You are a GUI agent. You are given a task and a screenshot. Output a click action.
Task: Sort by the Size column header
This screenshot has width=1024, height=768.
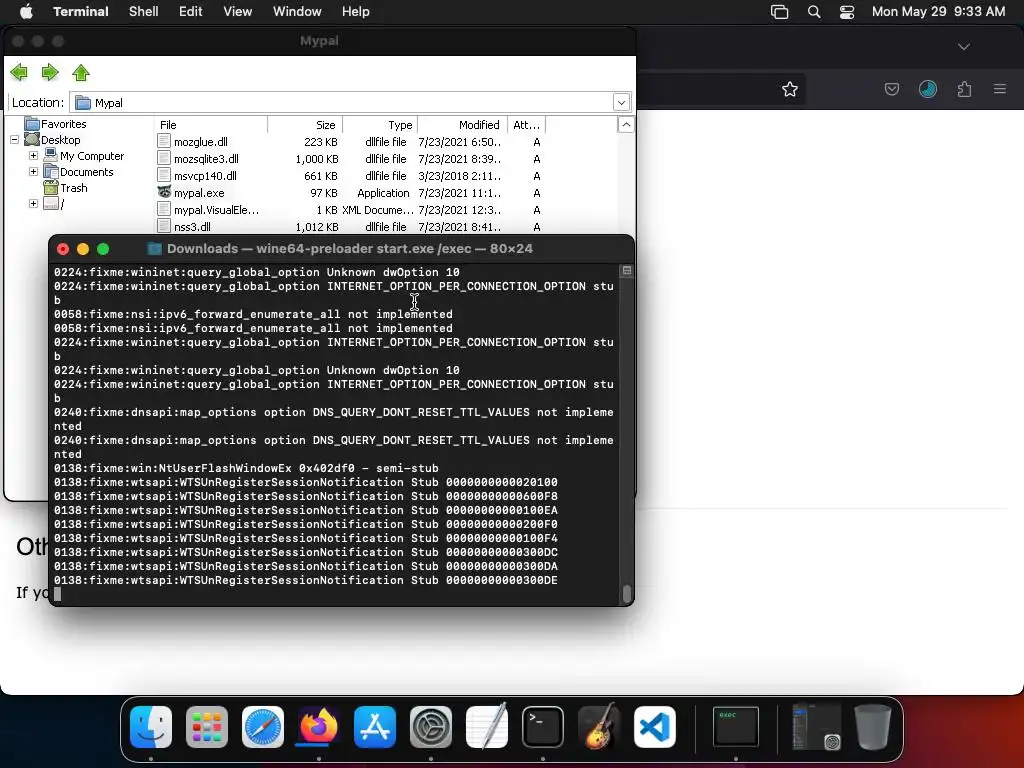[x=305, y=125]
